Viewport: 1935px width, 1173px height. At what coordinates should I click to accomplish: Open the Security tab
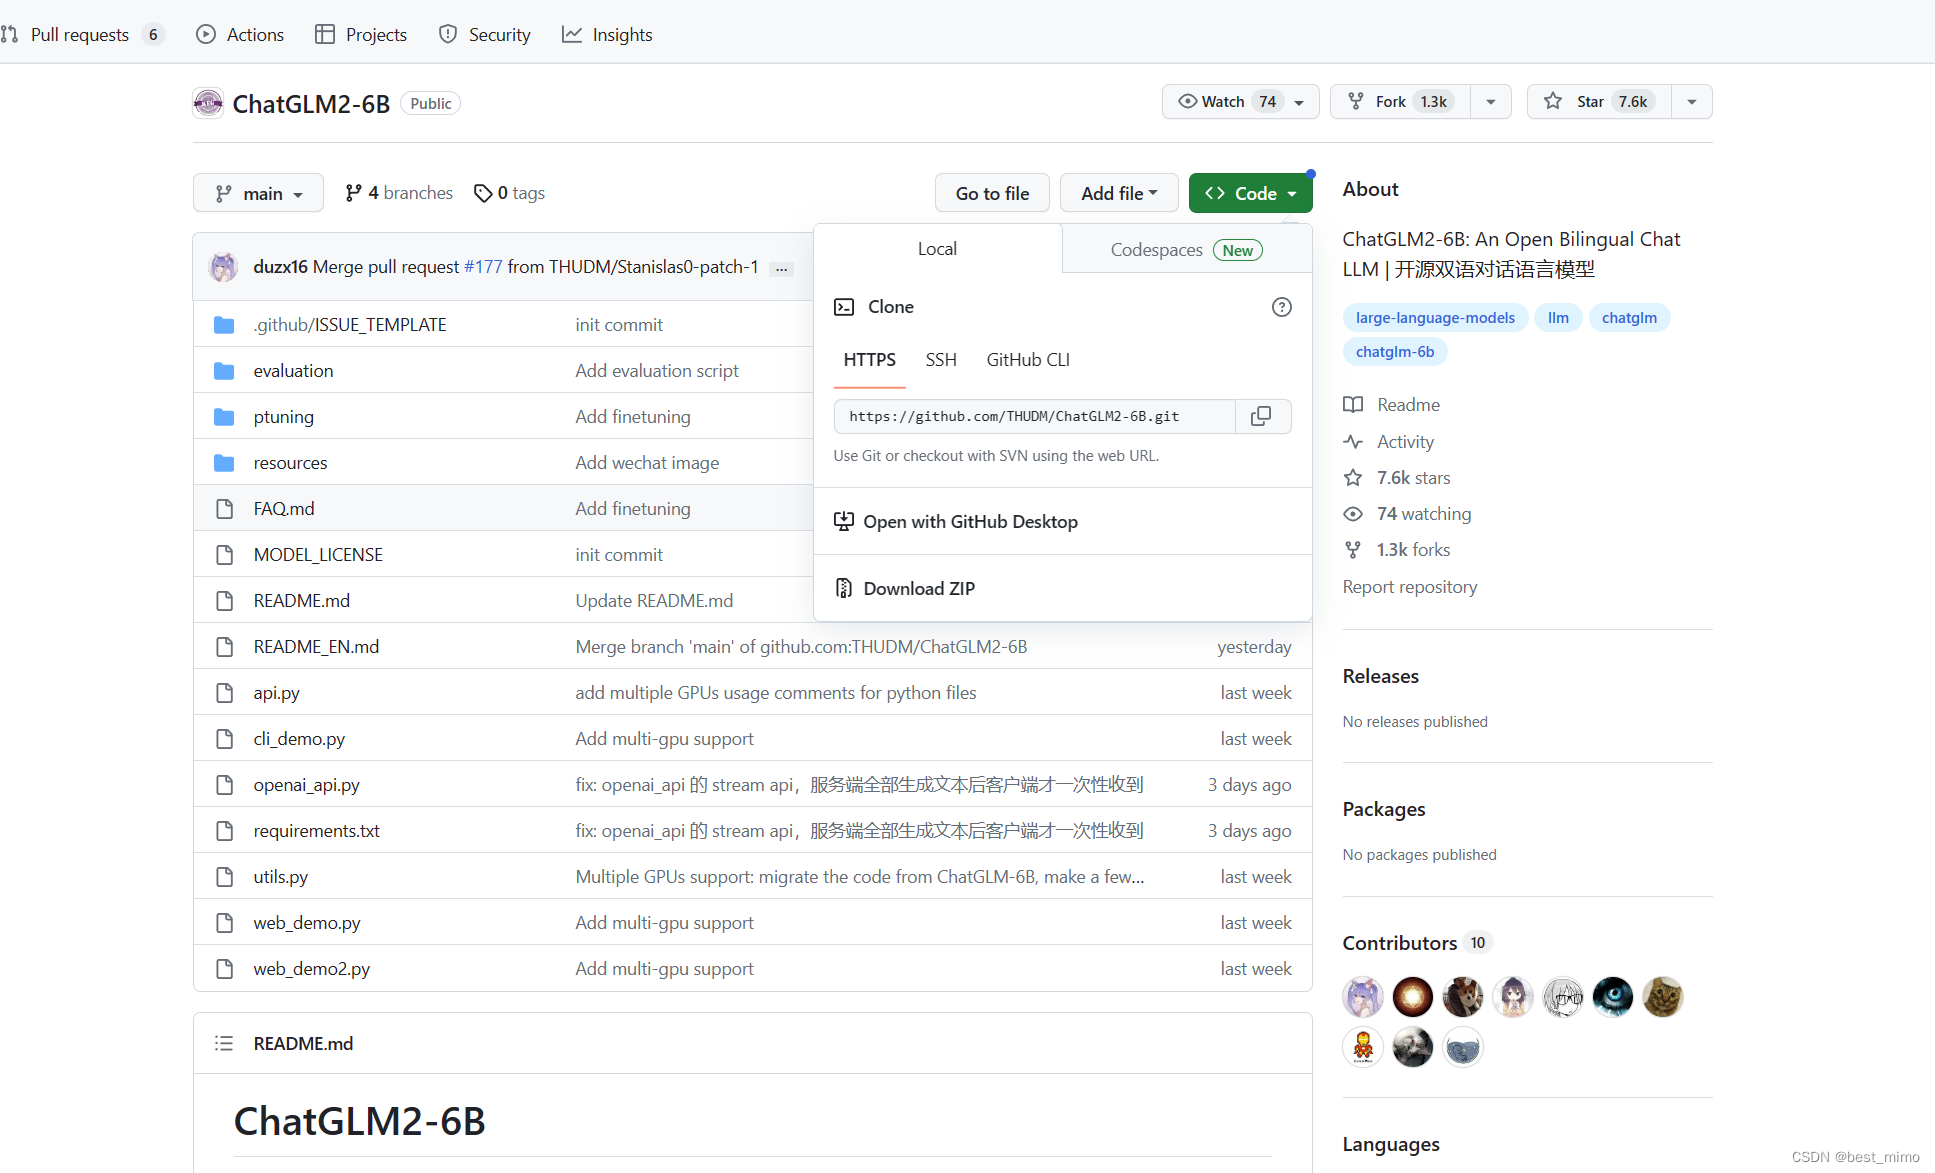click(x=485, y=35)
